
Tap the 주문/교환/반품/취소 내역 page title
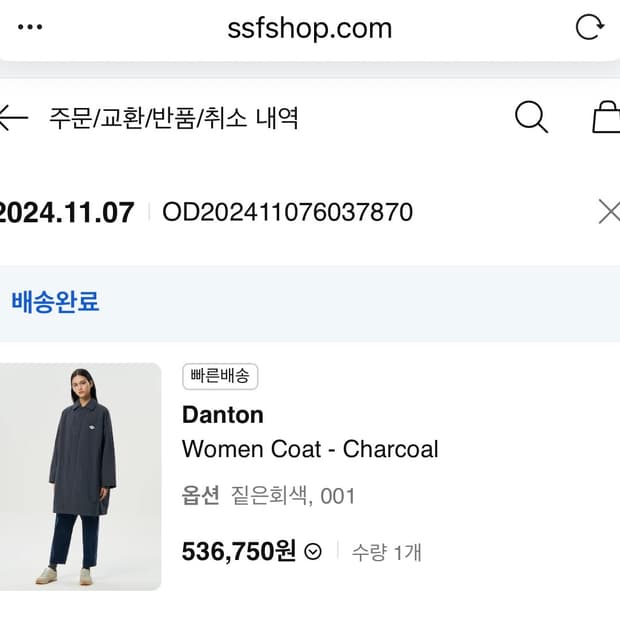point(174,118)
